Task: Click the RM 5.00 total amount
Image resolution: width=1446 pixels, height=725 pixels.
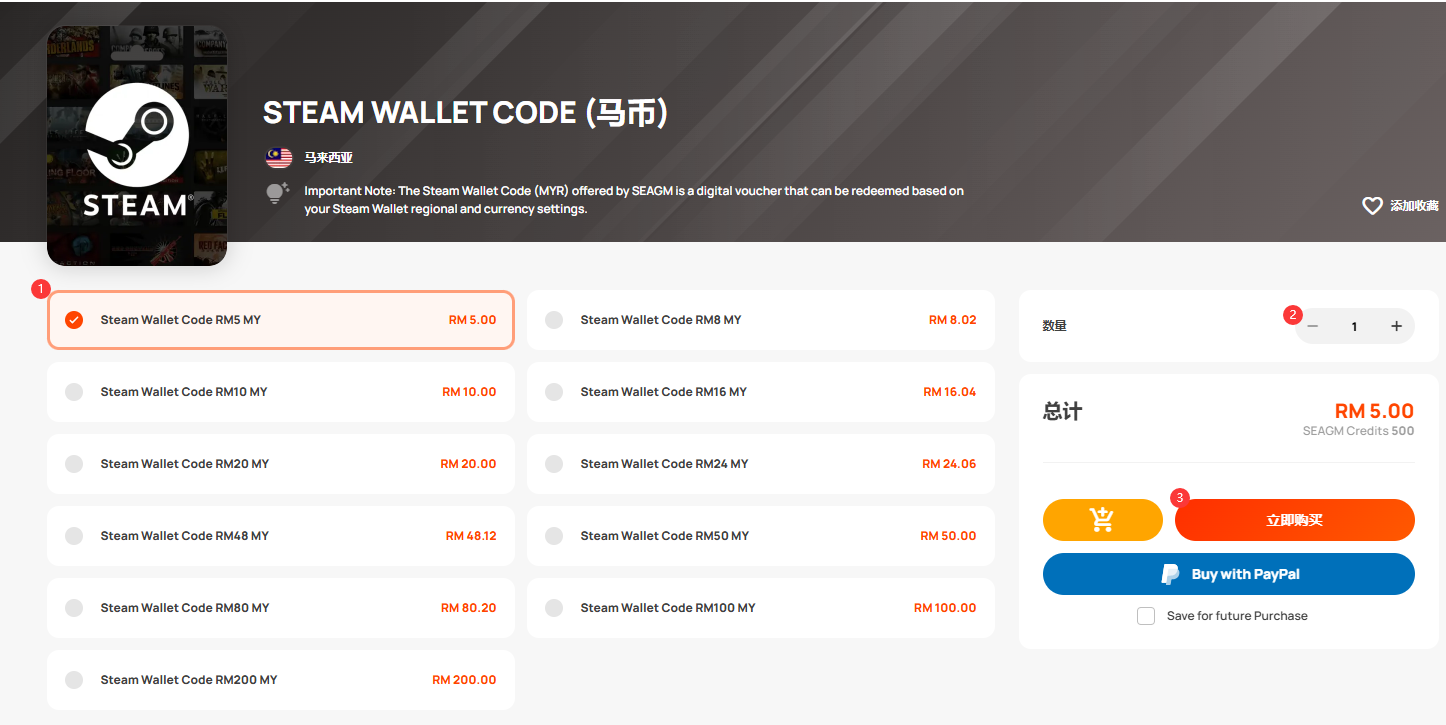Action: (1374, 411)
